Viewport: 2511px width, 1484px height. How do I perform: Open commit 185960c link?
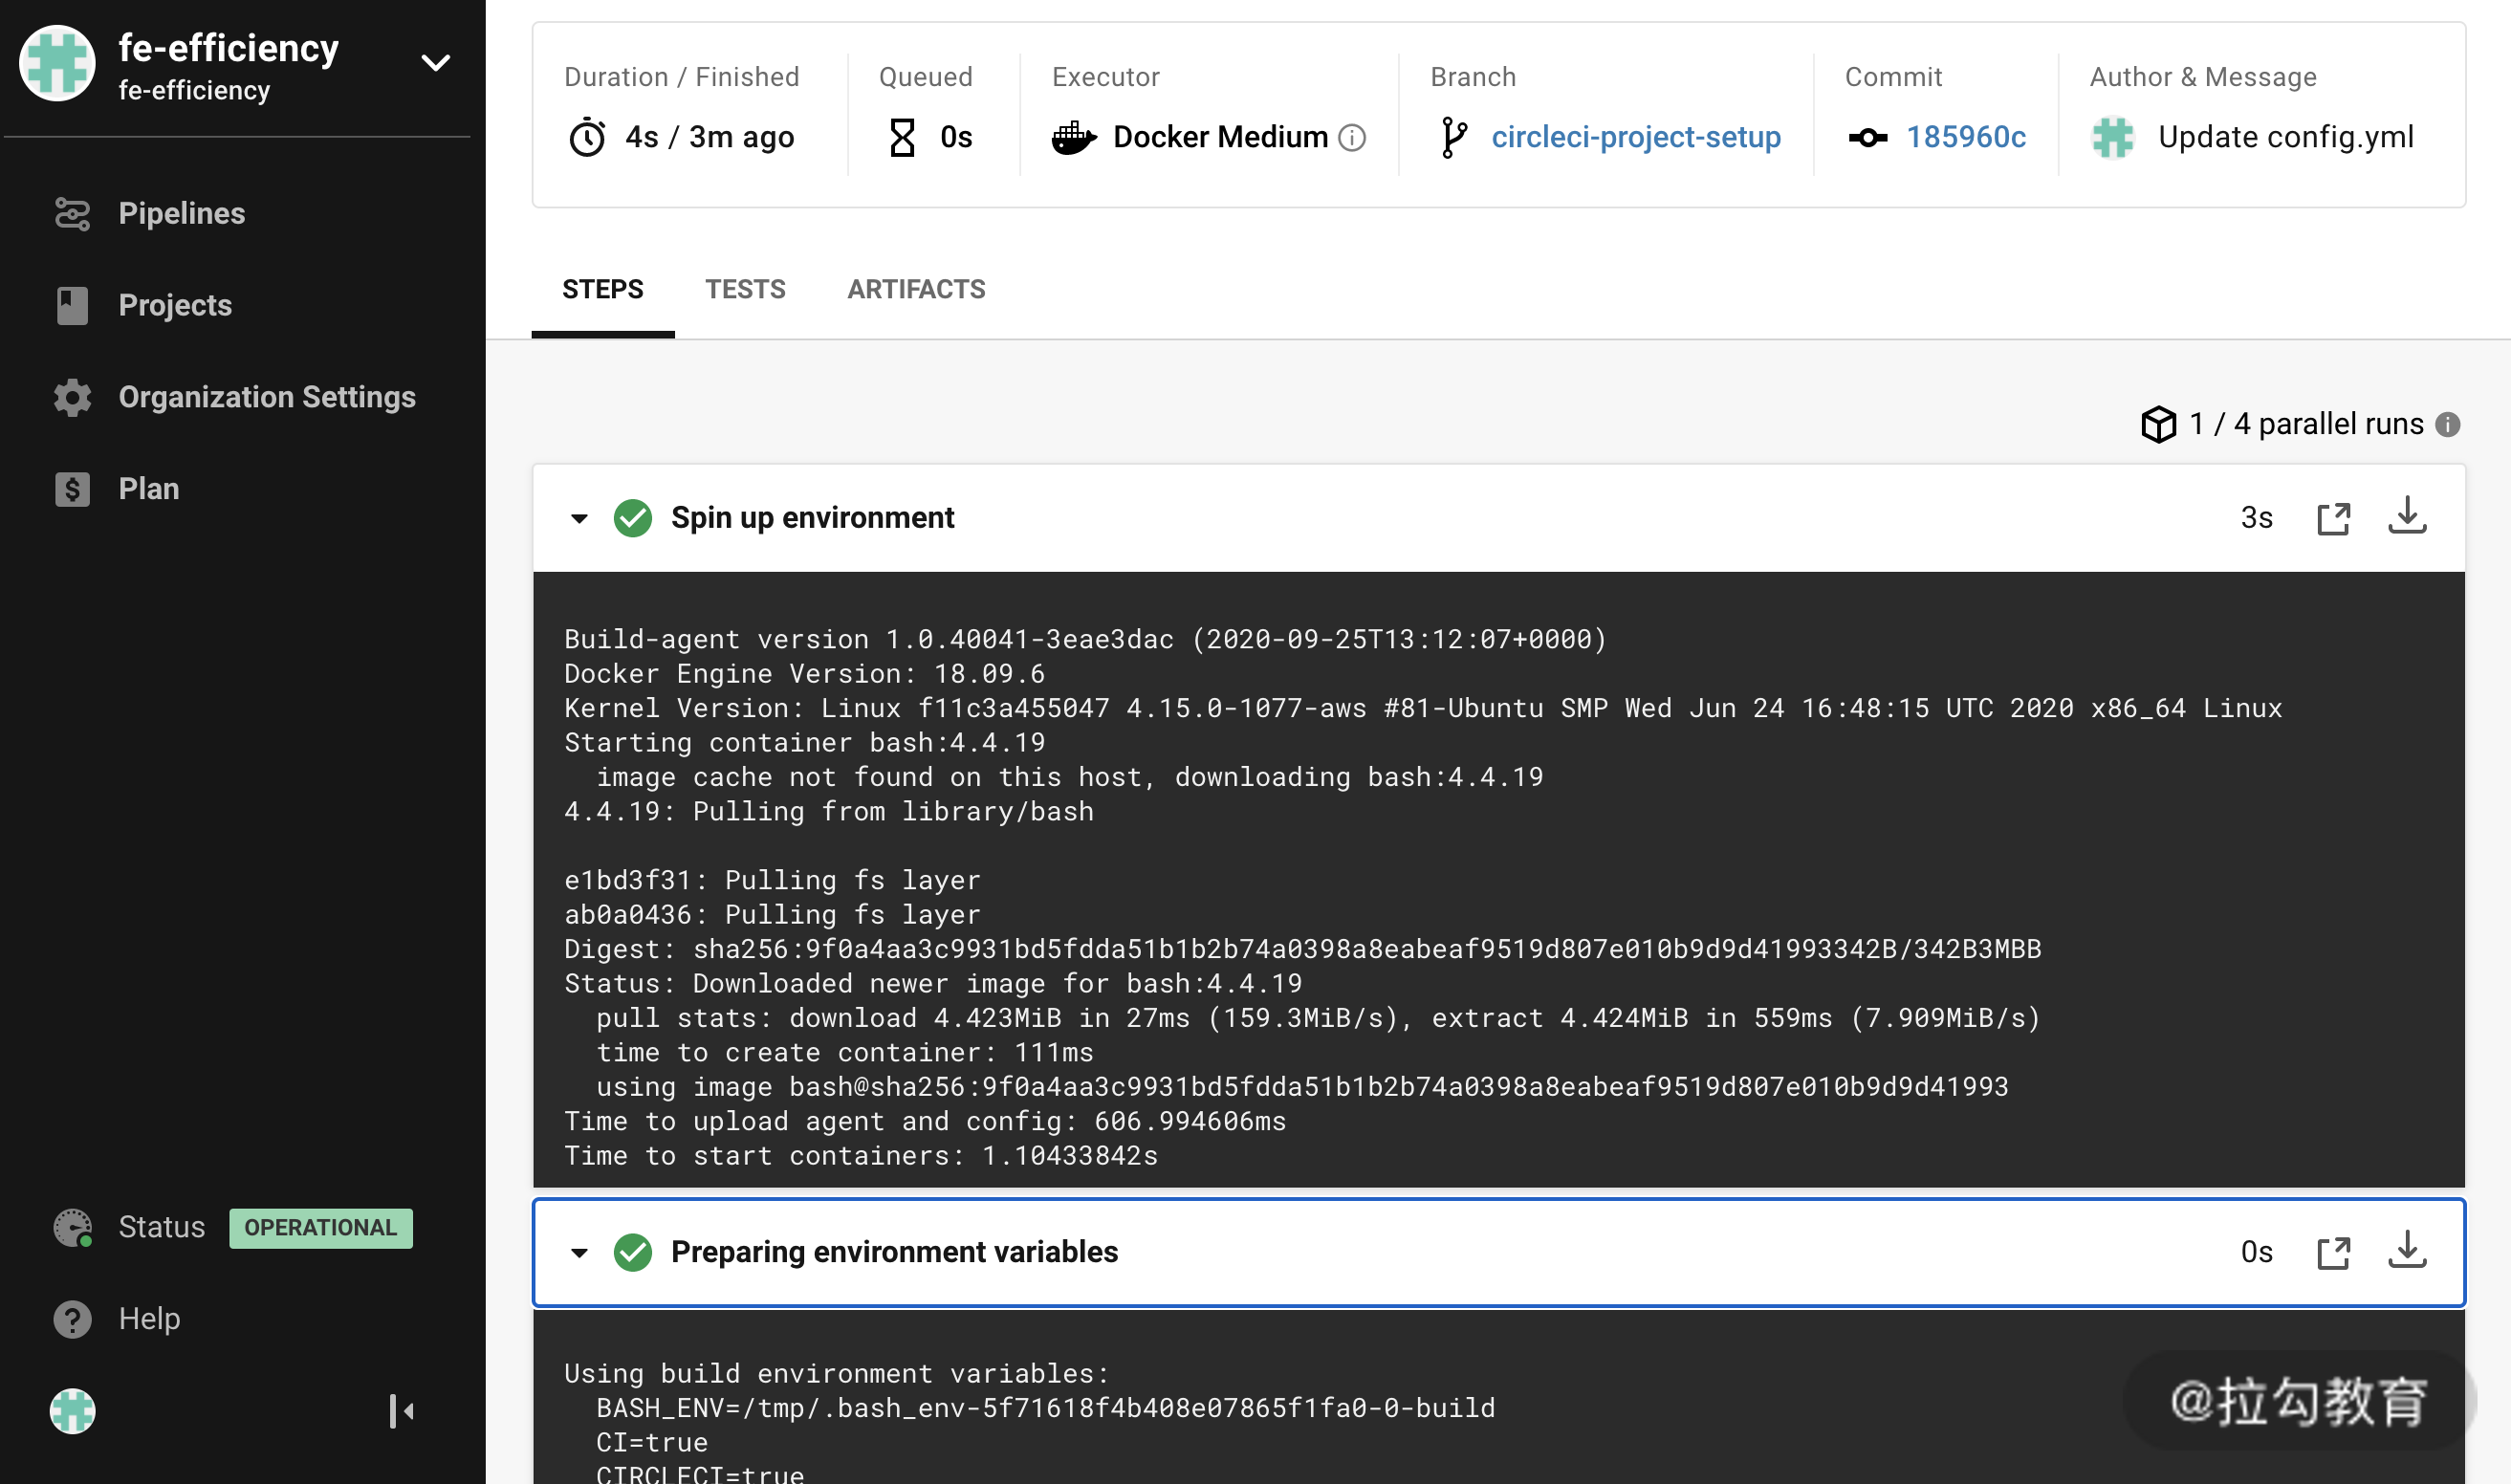pyautogui.click(x=1965, y=137)
